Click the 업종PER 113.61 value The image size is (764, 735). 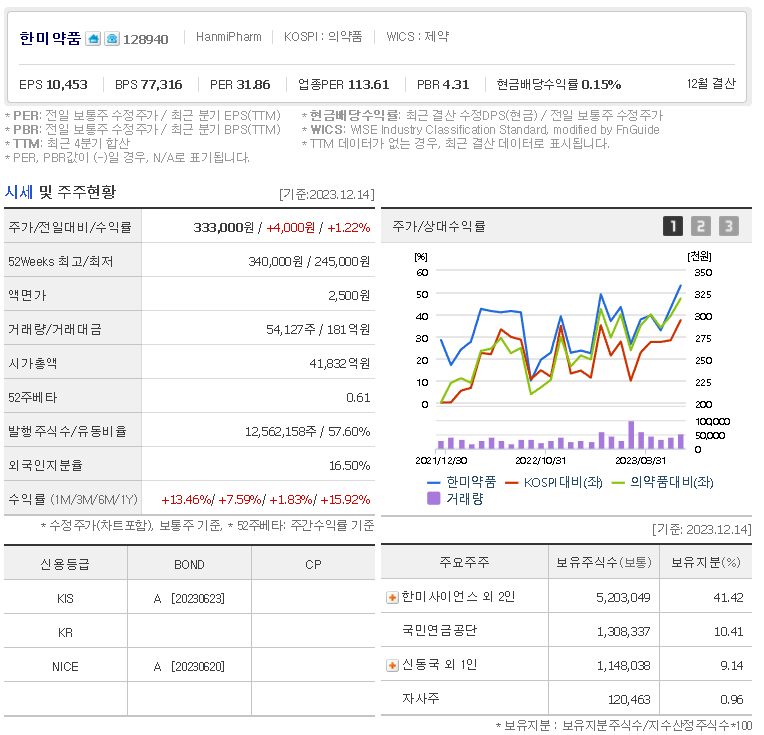coord(344,84)
